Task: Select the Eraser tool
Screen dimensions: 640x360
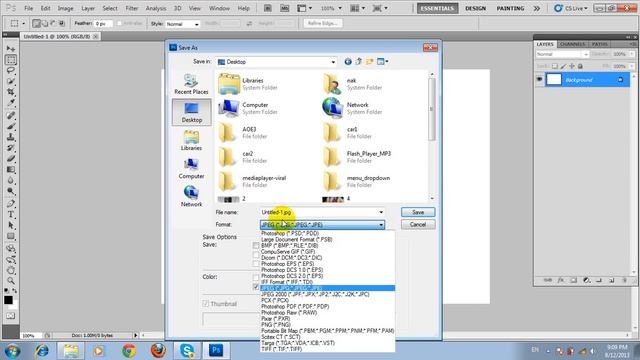Action: coord(11,158)
